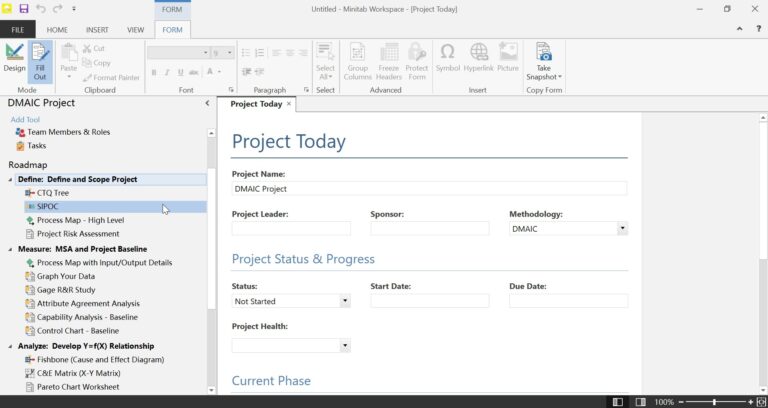Screen dimensions: 768x408
Task: Click the Add Tool link
Action: point(25,120)
